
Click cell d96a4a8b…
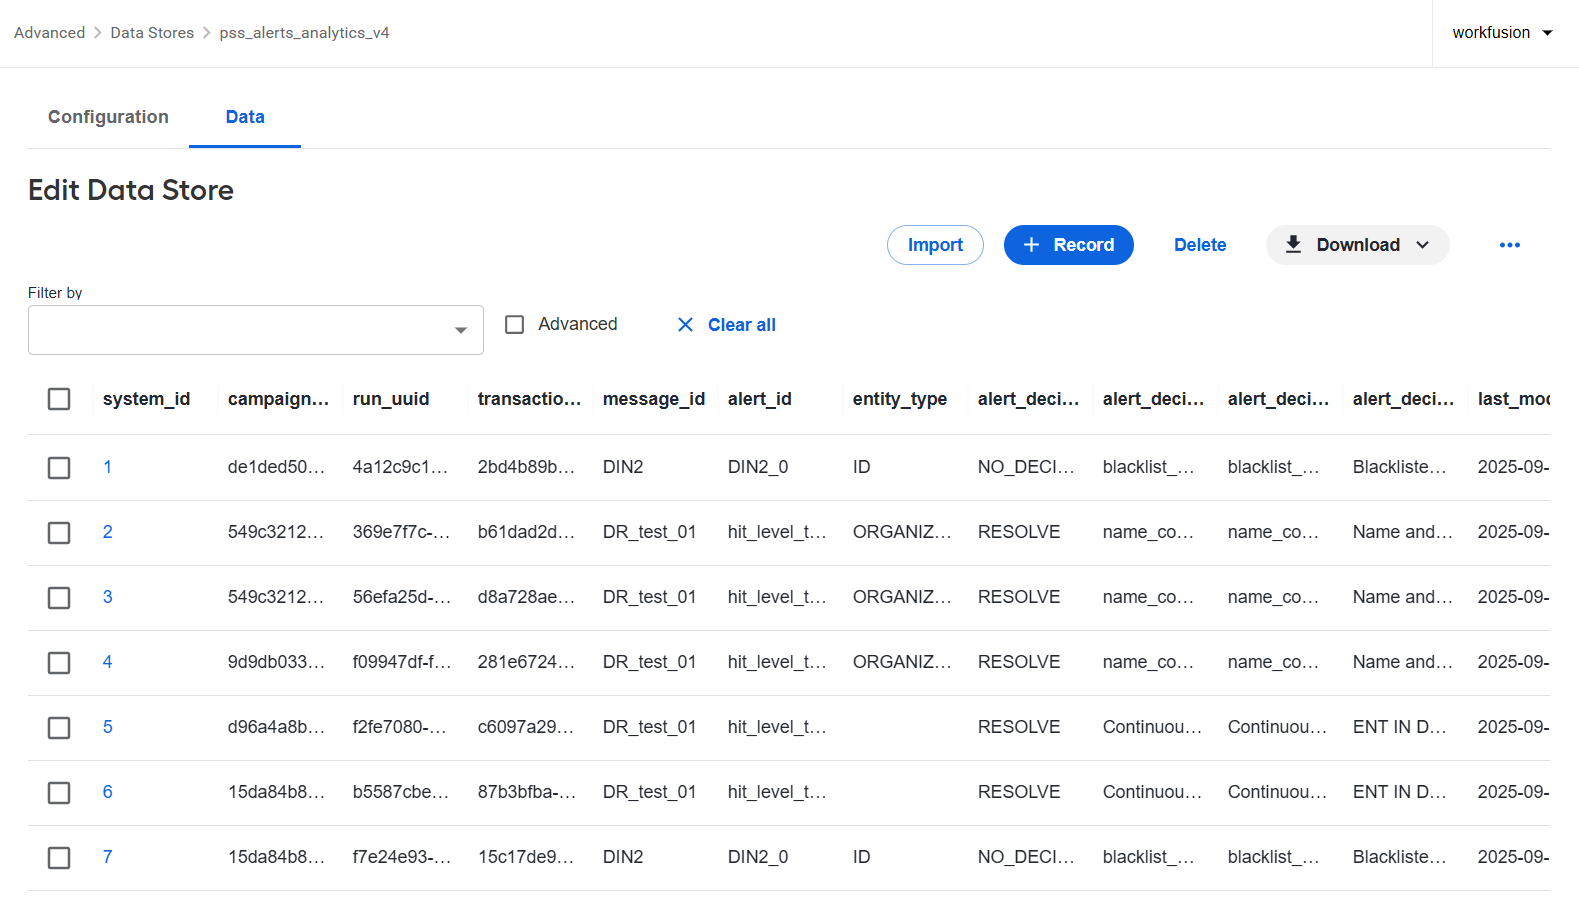point(276,727)
